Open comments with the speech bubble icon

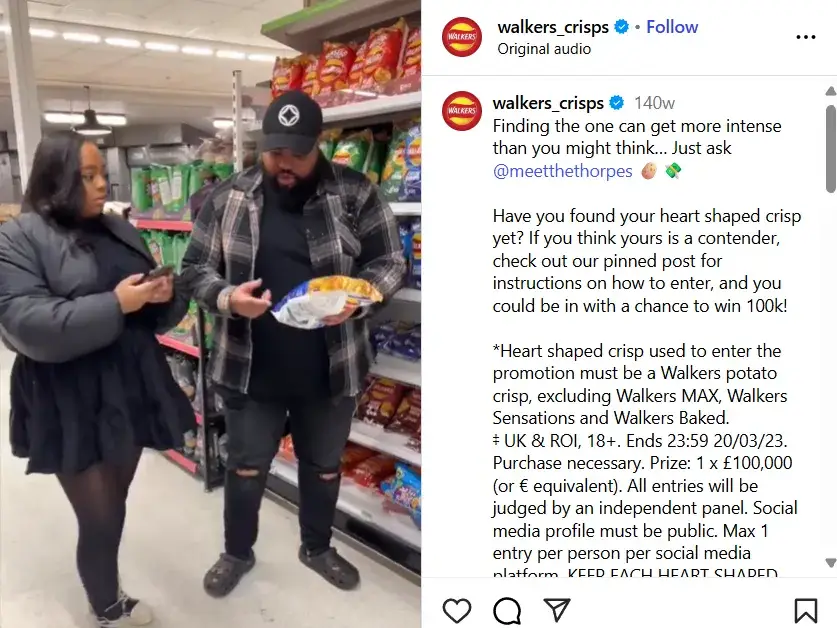pyautogui.click(x=507, y=610)
